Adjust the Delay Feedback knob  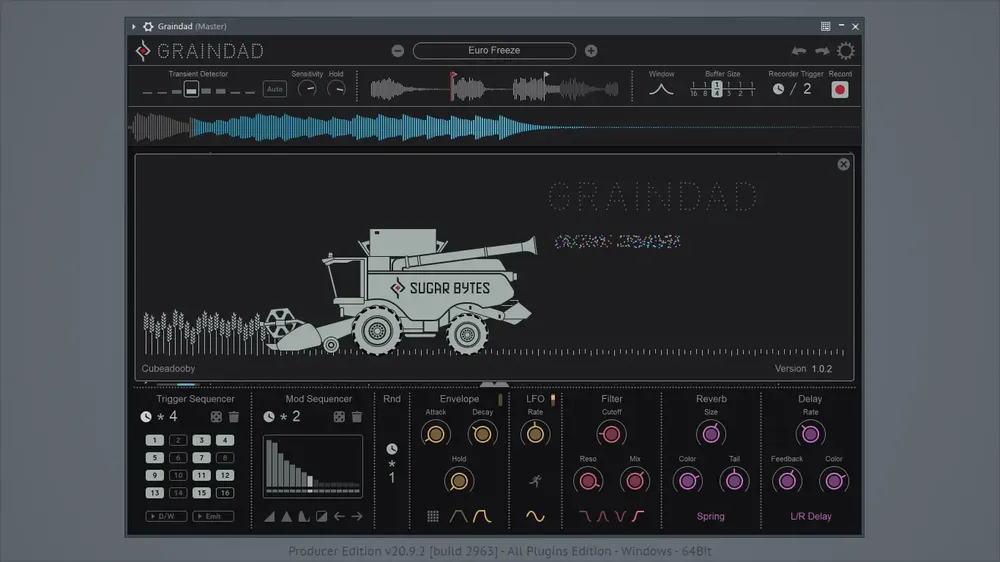coord(787,481)
